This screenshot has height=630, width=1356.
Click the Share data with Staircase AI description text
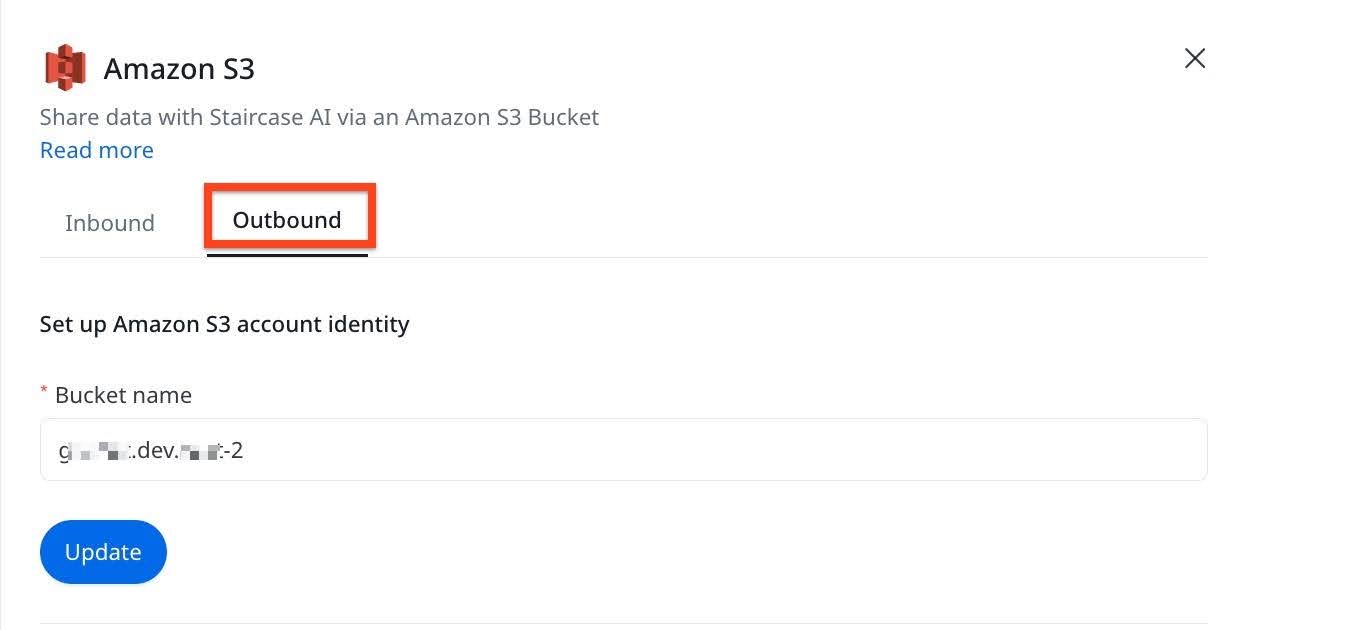[x=319, y=117]
